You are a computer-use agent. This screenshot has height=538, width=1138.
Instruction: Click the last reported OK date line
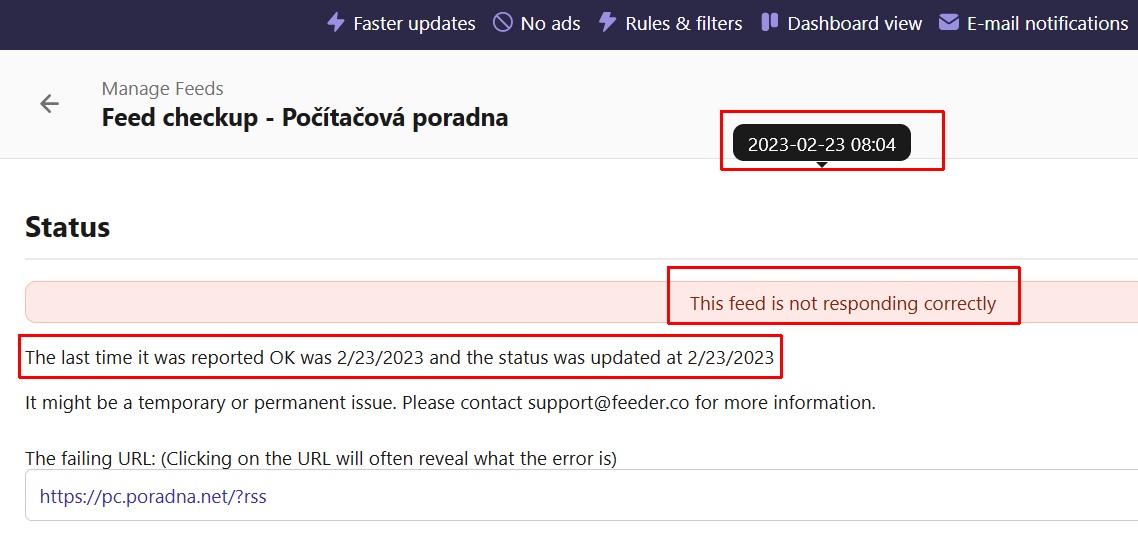[399, 357]
